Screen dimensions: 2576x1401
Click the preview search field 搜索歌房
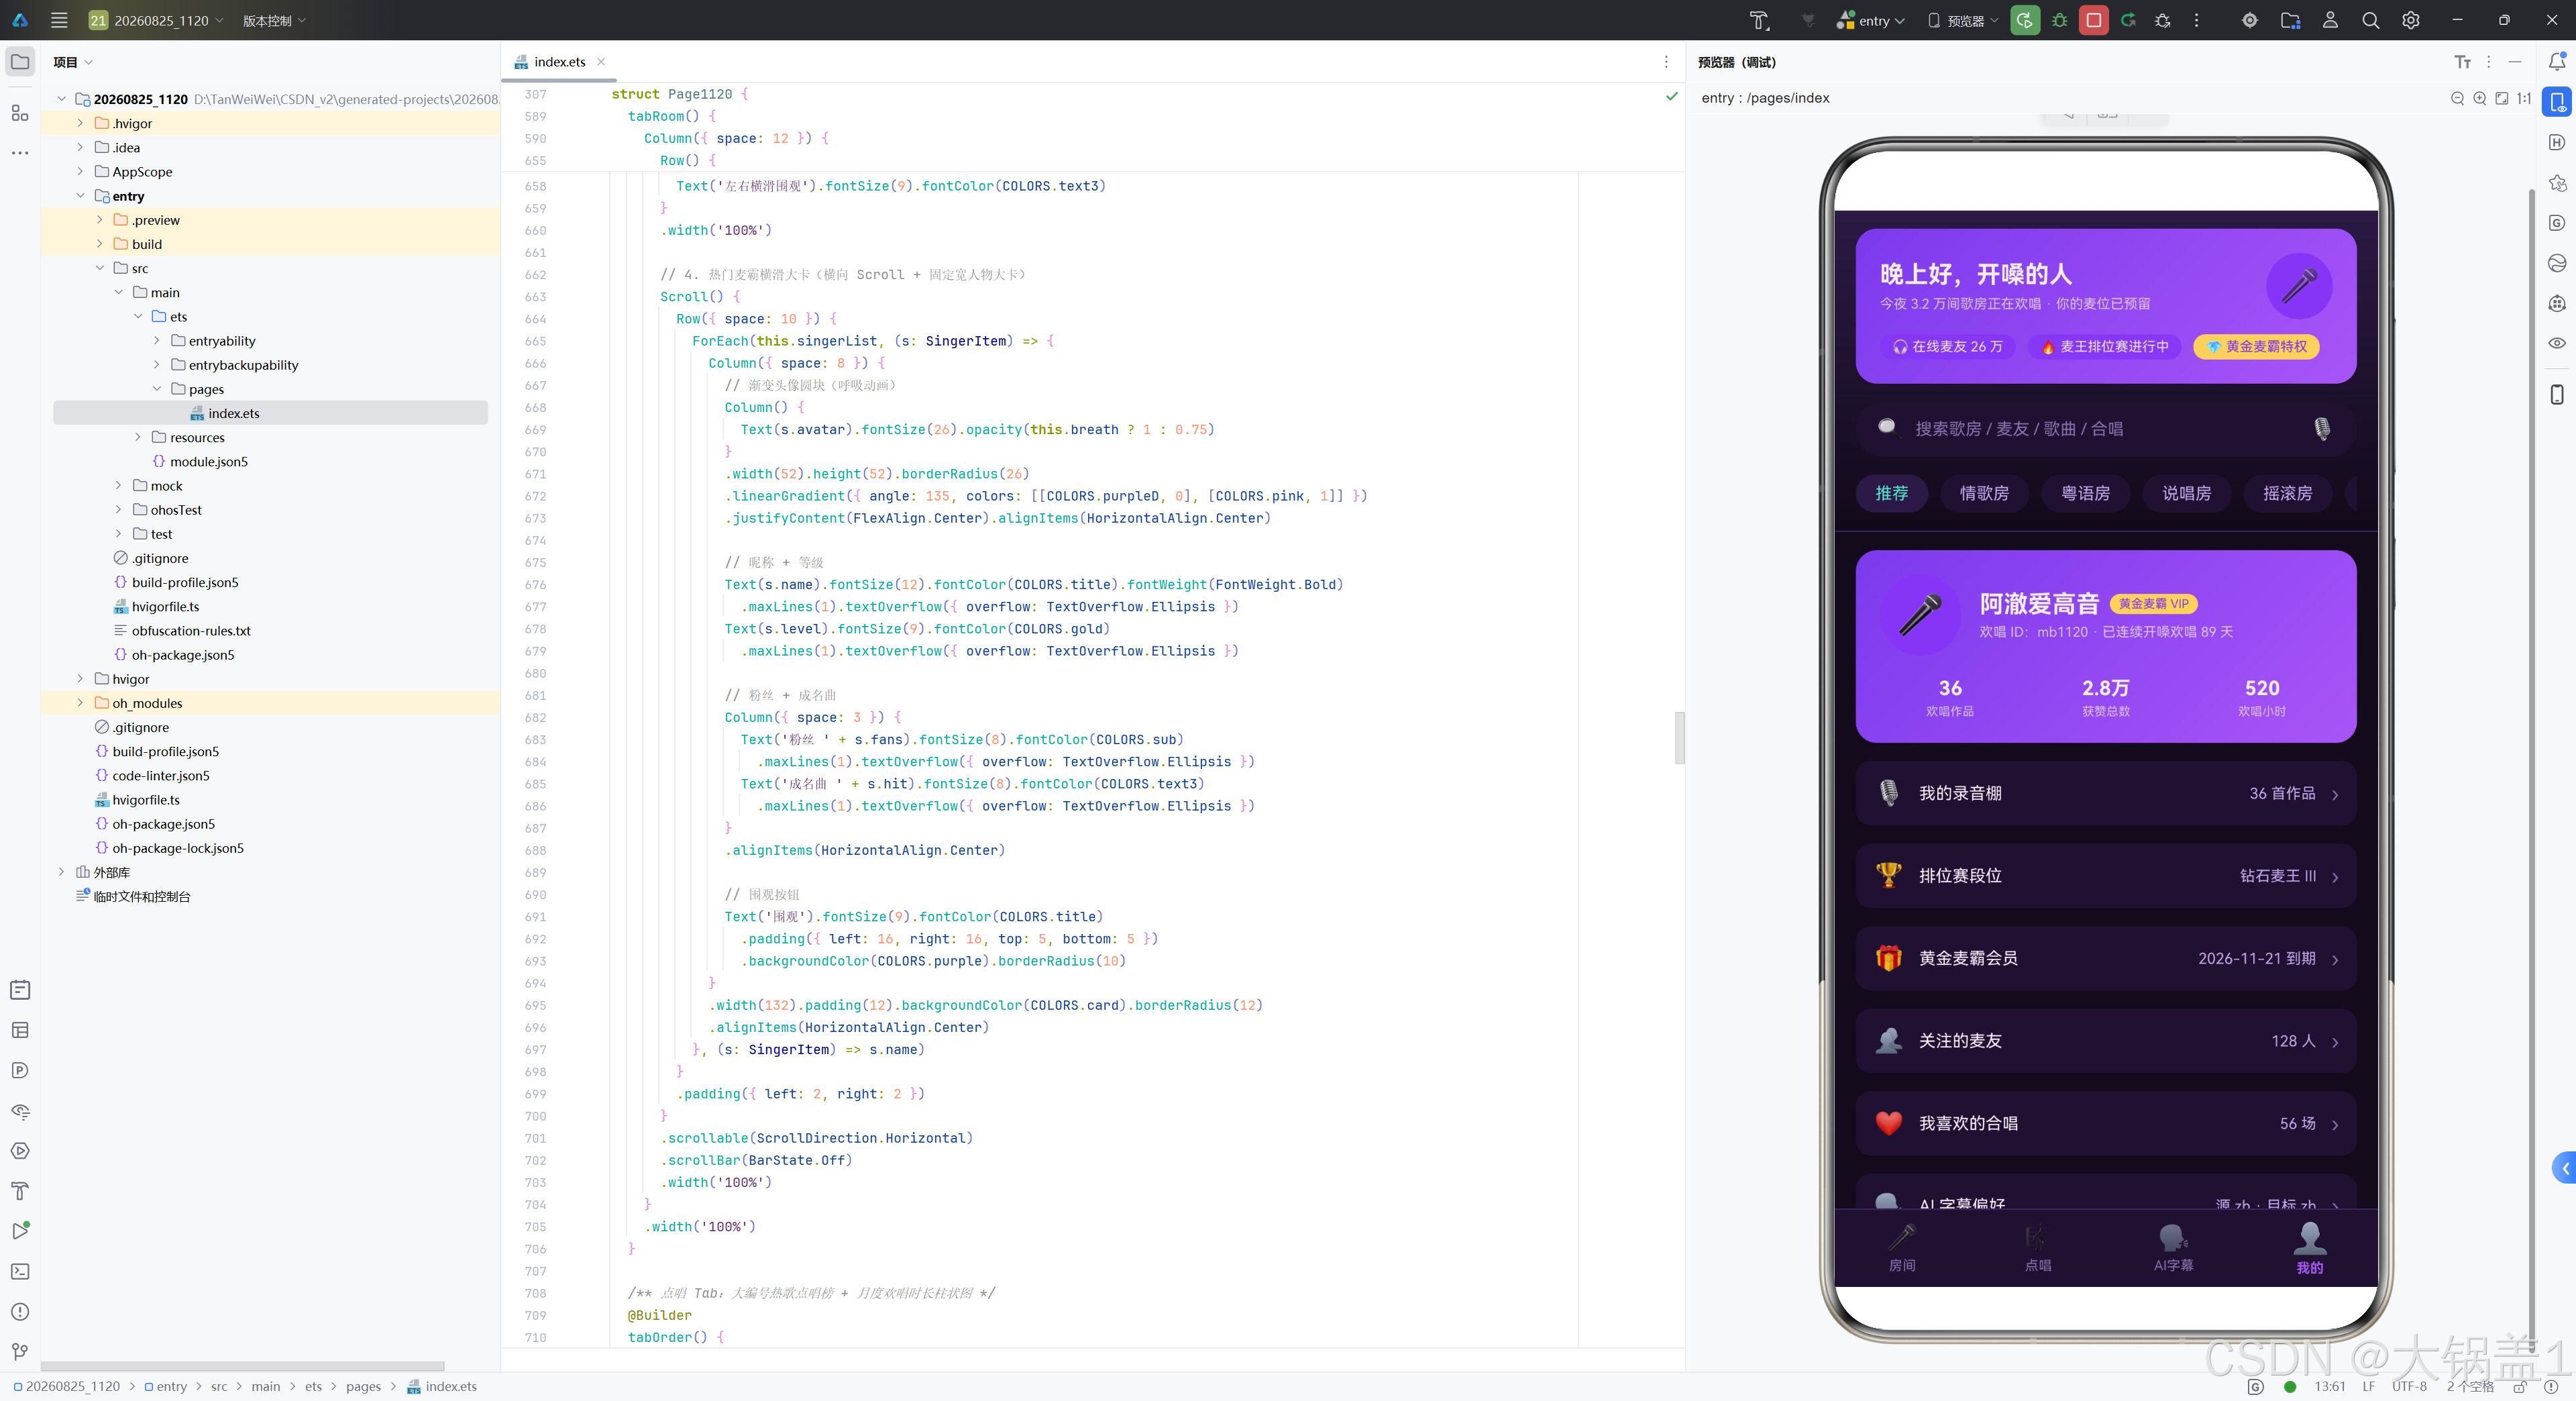point(2105,429)
